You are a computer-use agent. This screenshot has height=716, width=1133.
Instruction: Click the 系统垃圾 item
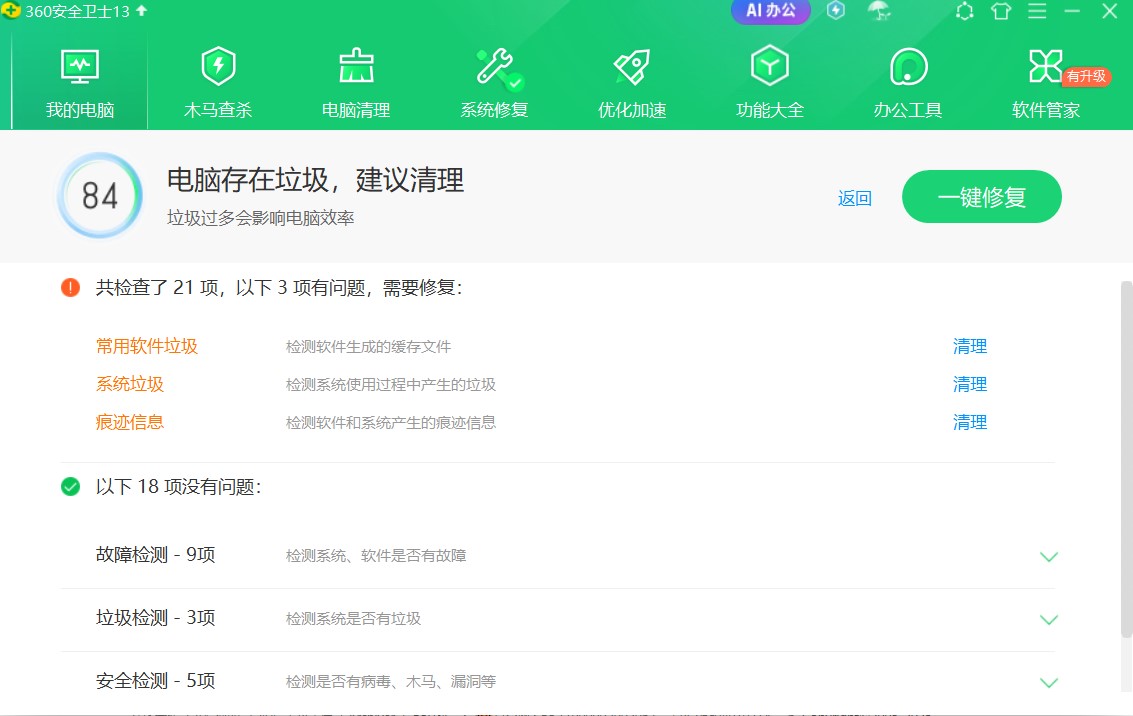(x=130, y=384)
